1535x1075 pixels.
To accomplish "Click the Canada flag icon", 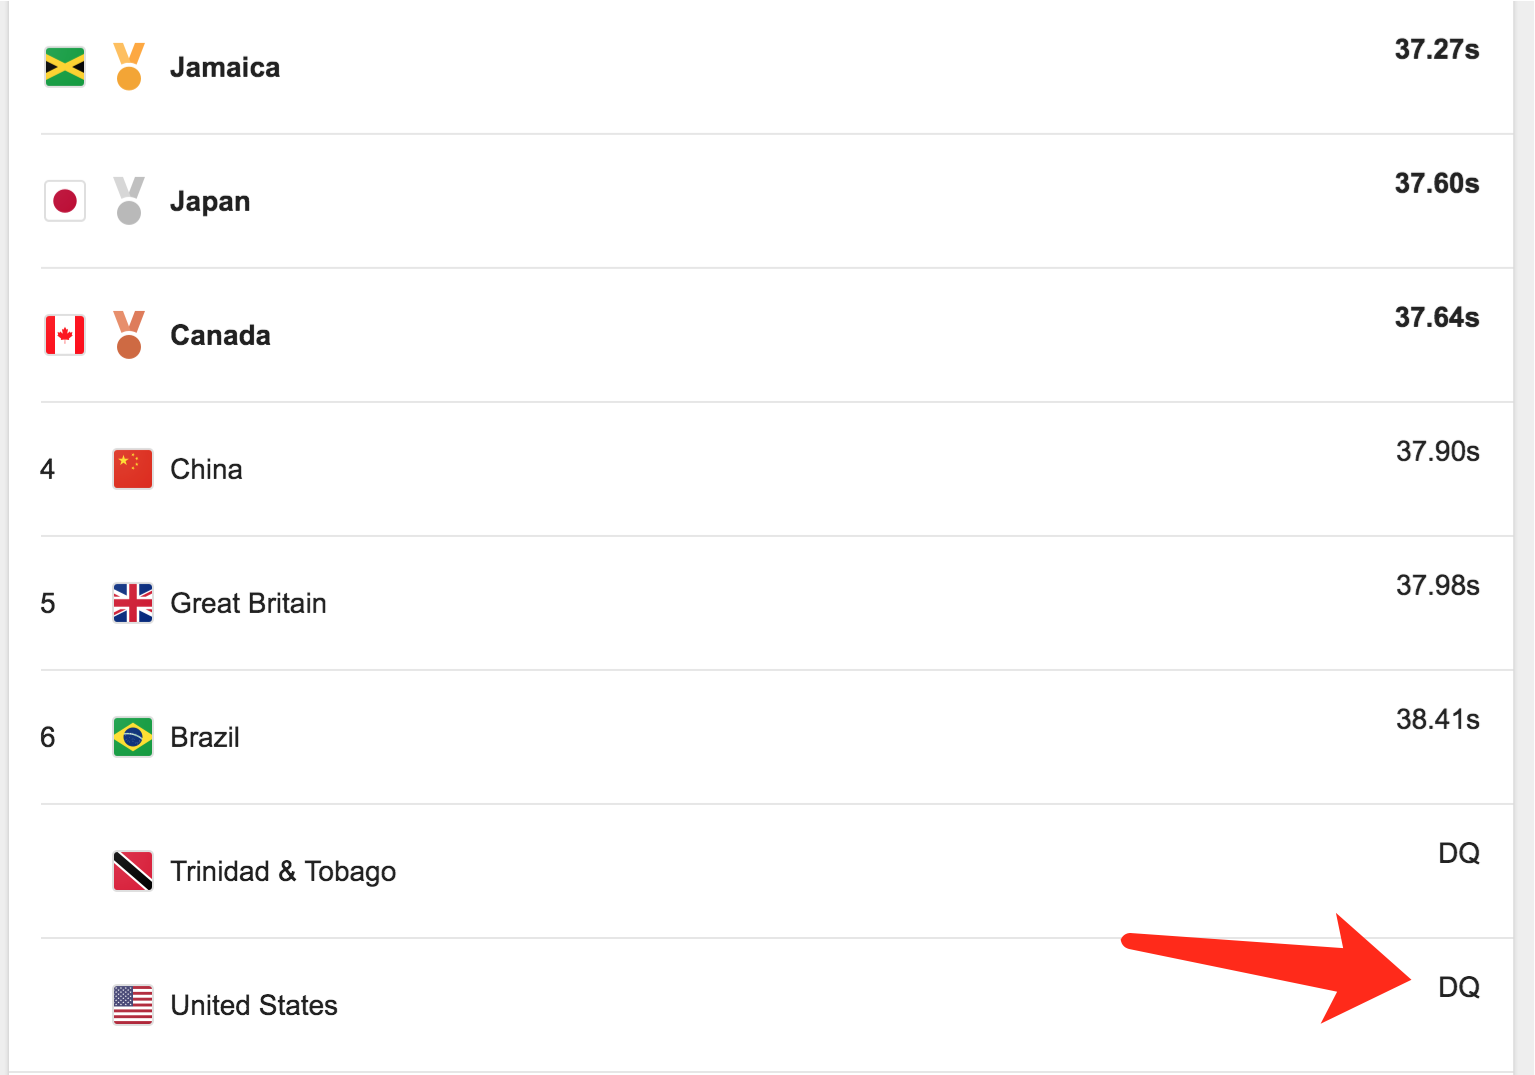I will (65, 335).
